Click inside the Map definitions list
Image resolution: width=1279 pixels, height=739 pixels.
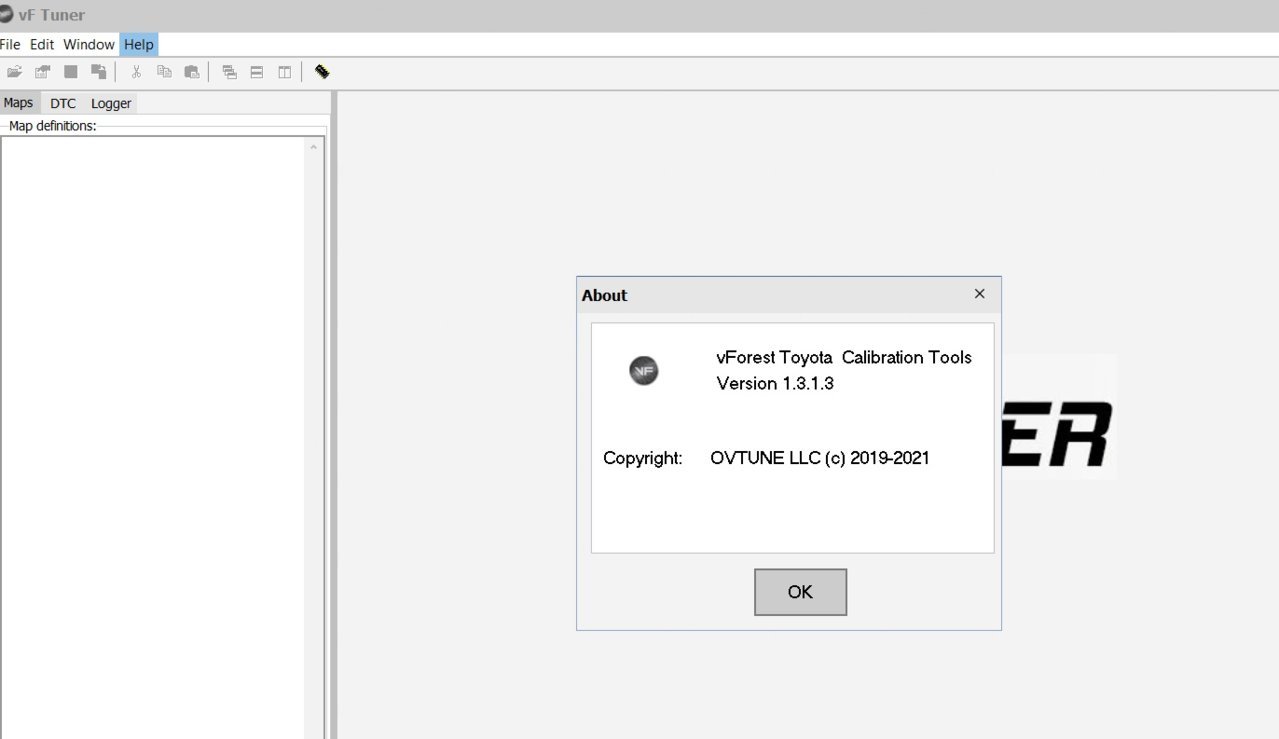tap(153, 437)
